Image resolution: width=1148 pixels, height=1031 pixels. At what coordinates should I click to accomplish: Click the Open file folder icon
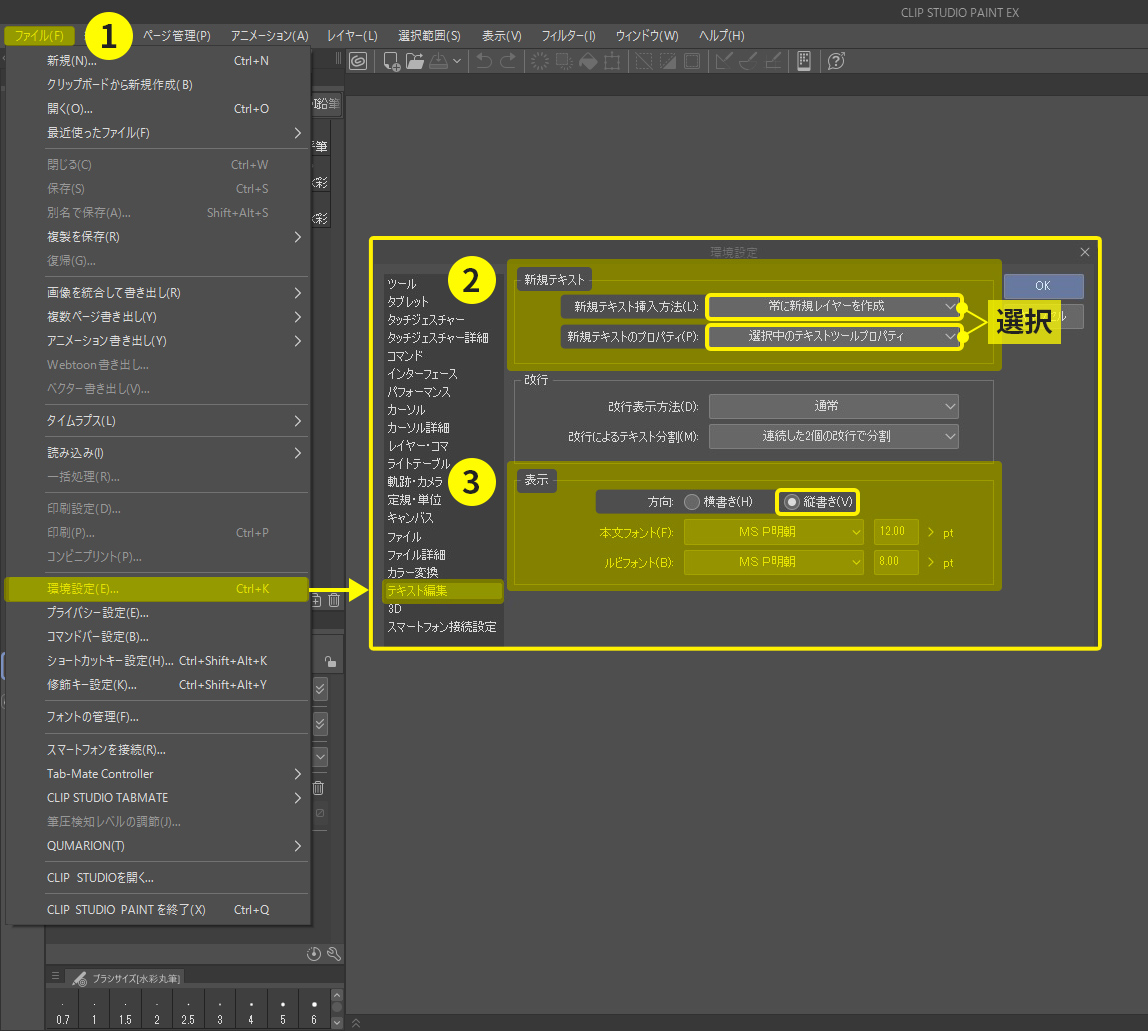tap(417, 61)
